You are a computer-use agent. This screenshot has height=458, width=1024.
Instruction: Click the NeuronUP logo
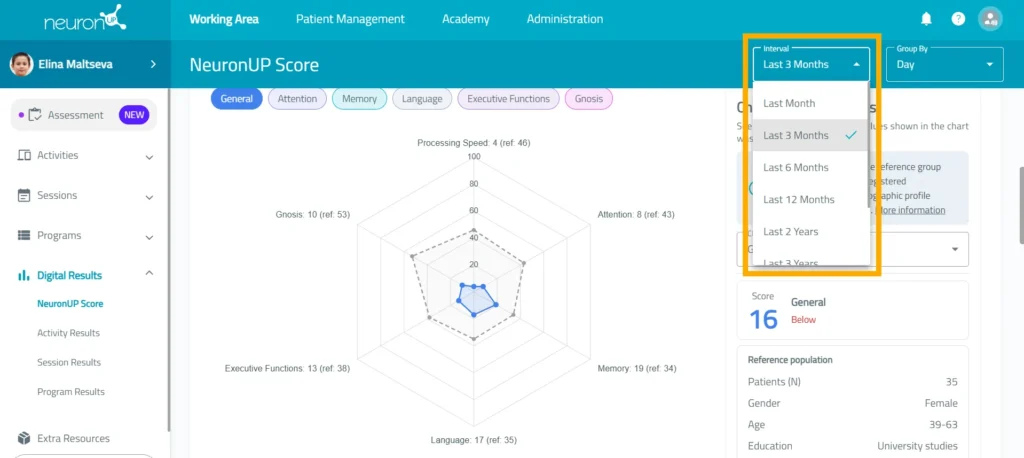[x=86, y=20]
